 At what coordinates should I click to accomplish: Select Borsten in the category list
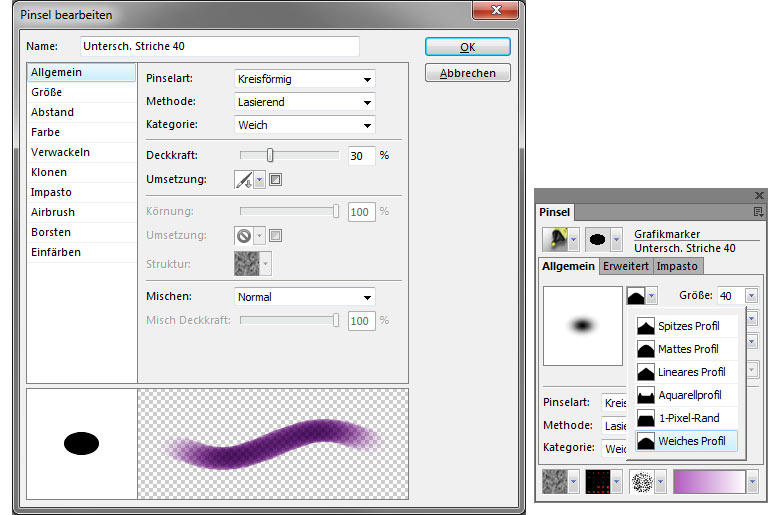pyautogui.click(x=81, y=232)
